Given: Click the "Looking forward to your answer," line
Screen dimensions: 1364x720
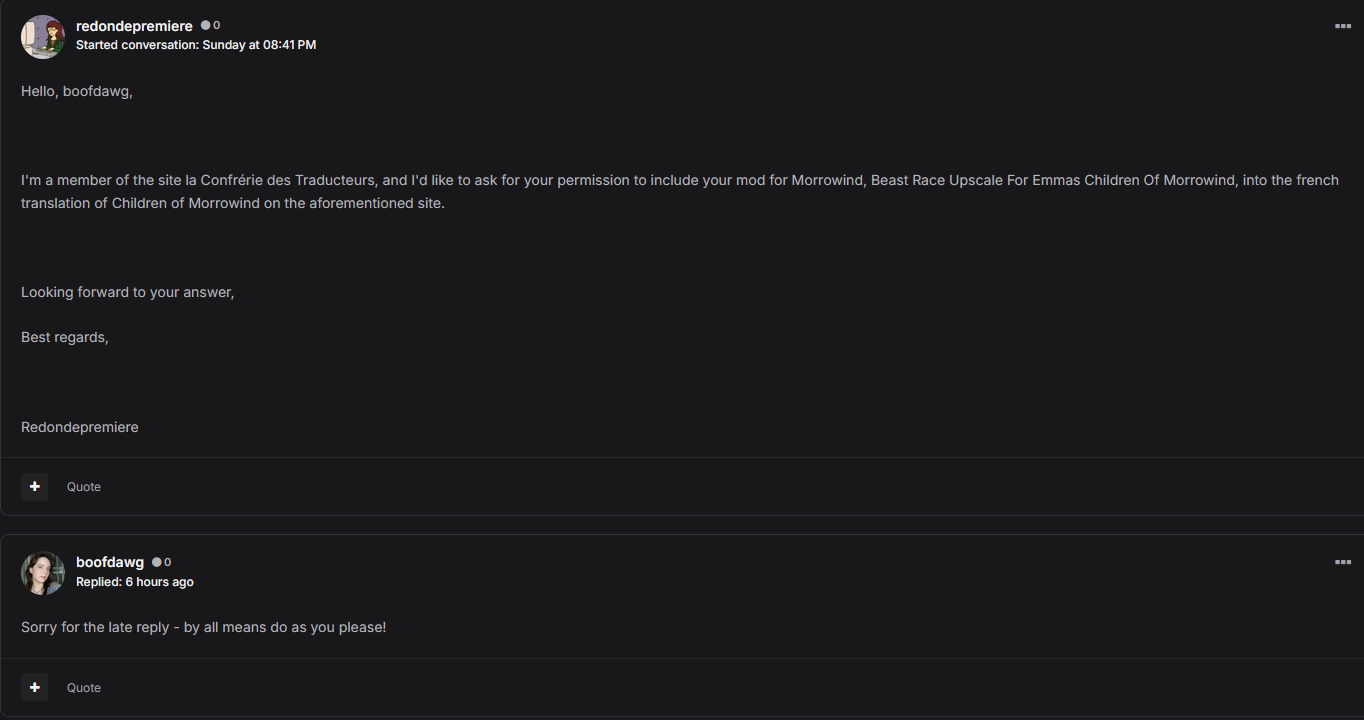Looking at the screenshot, I should [x=128, y=292].
